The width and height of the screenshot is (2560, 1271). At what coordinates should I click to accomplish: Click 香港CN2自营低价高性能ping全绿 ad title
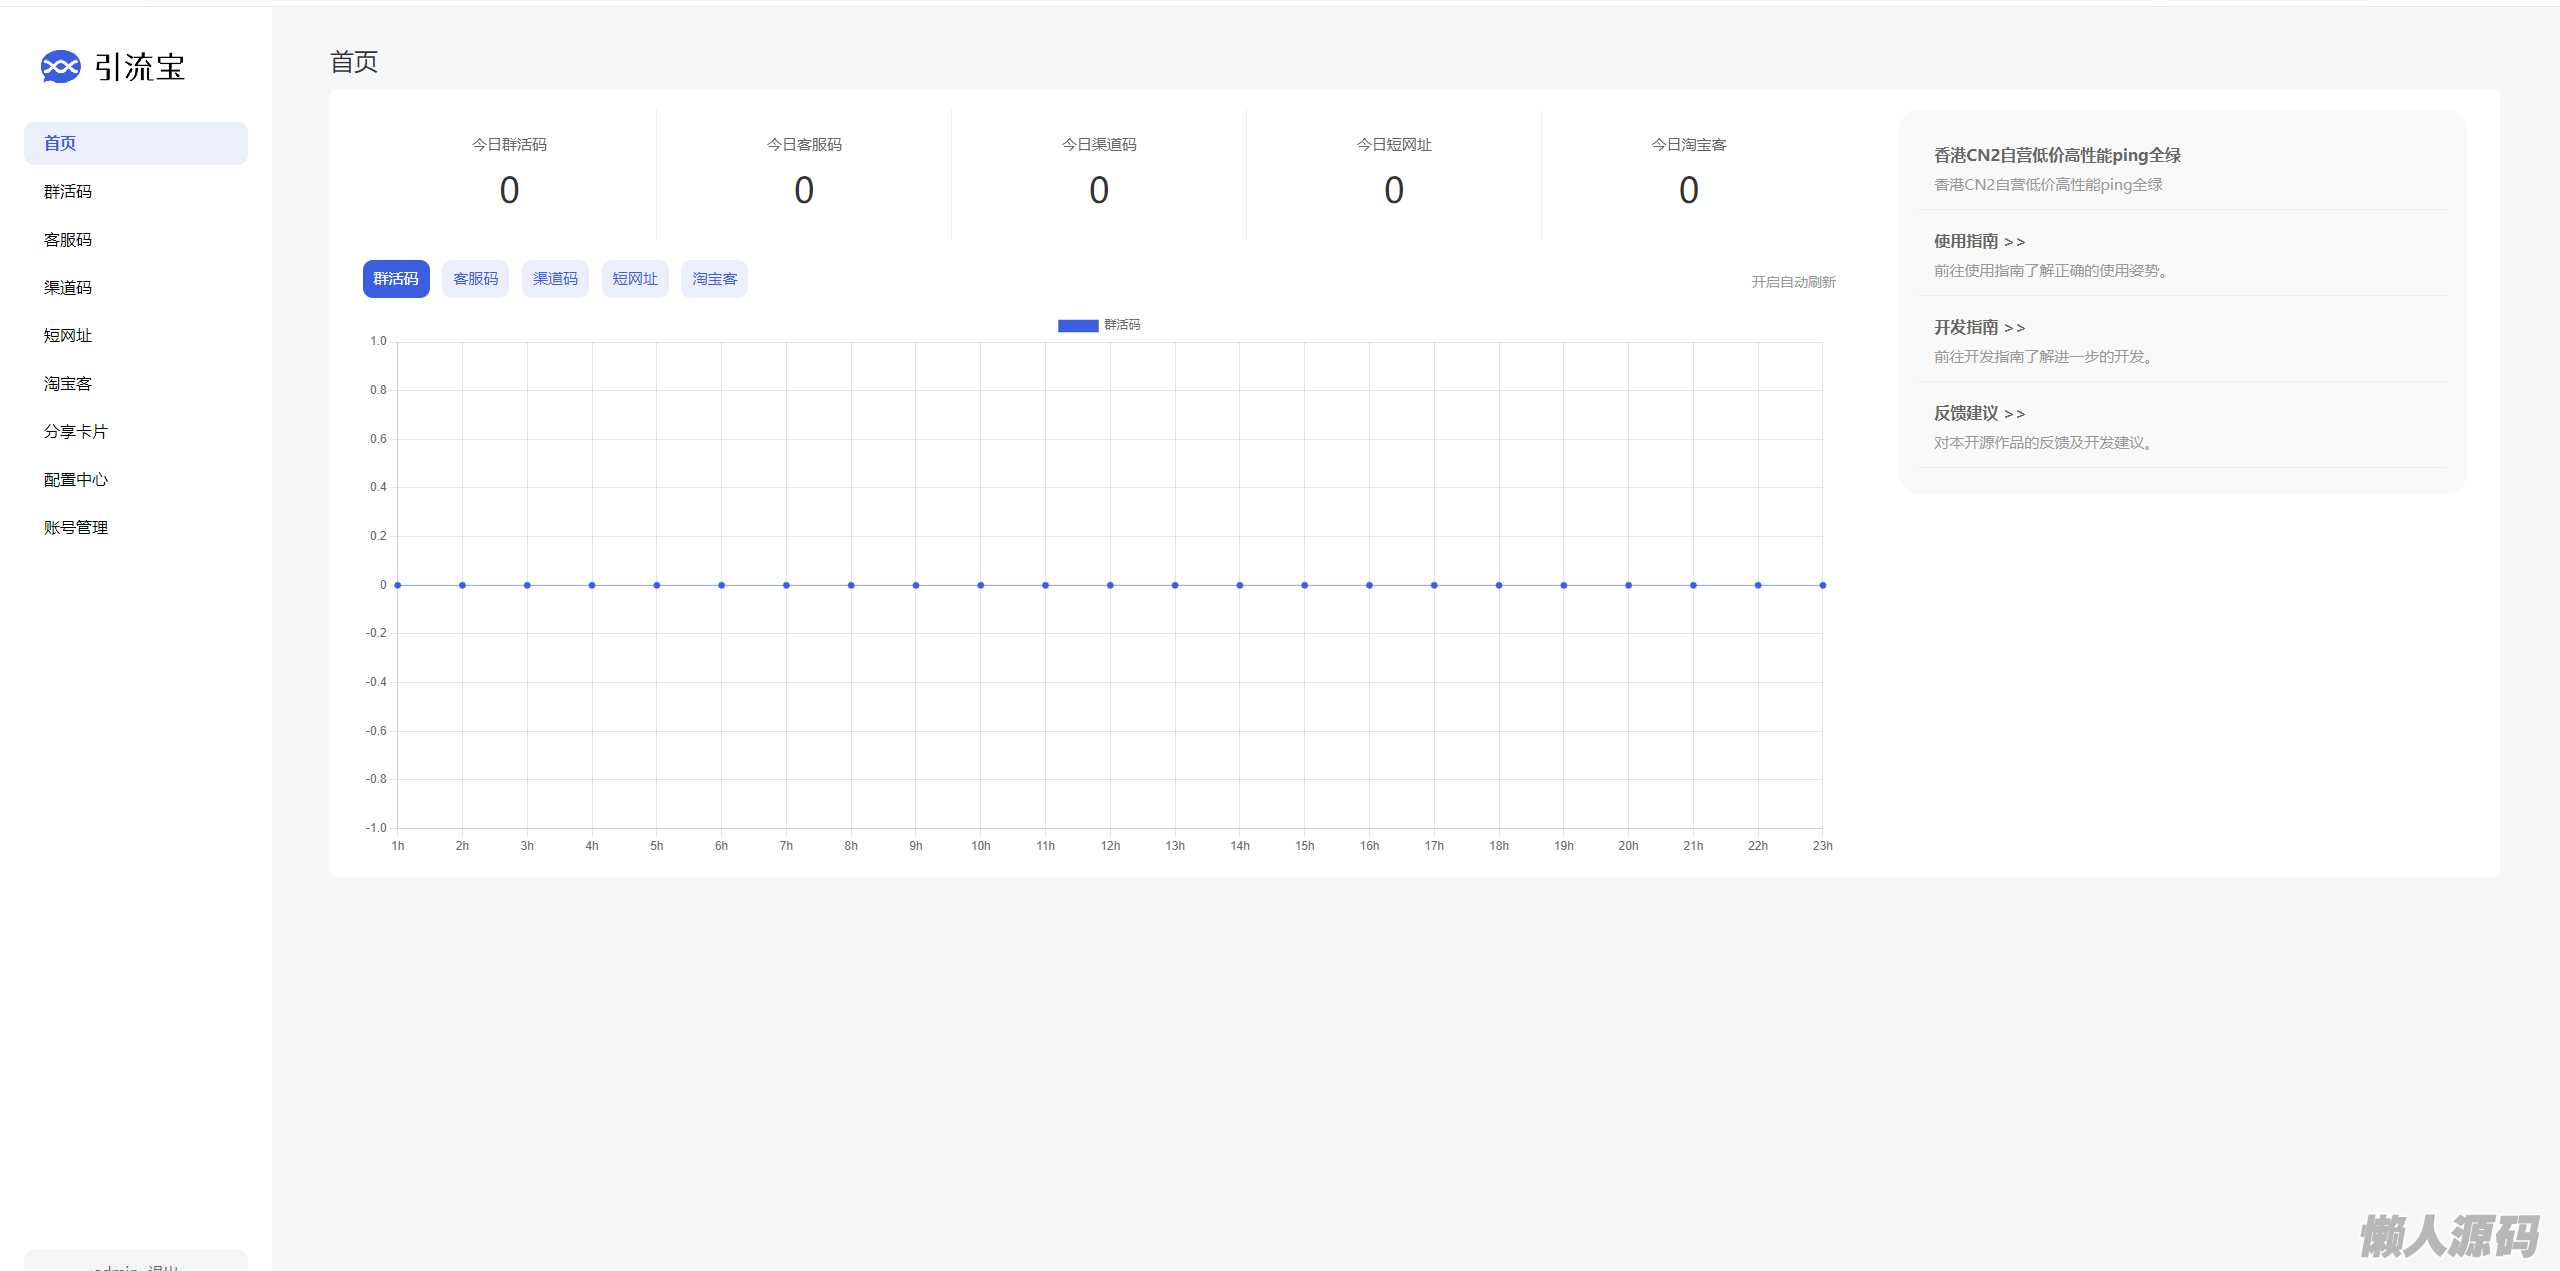point(2057,156)
